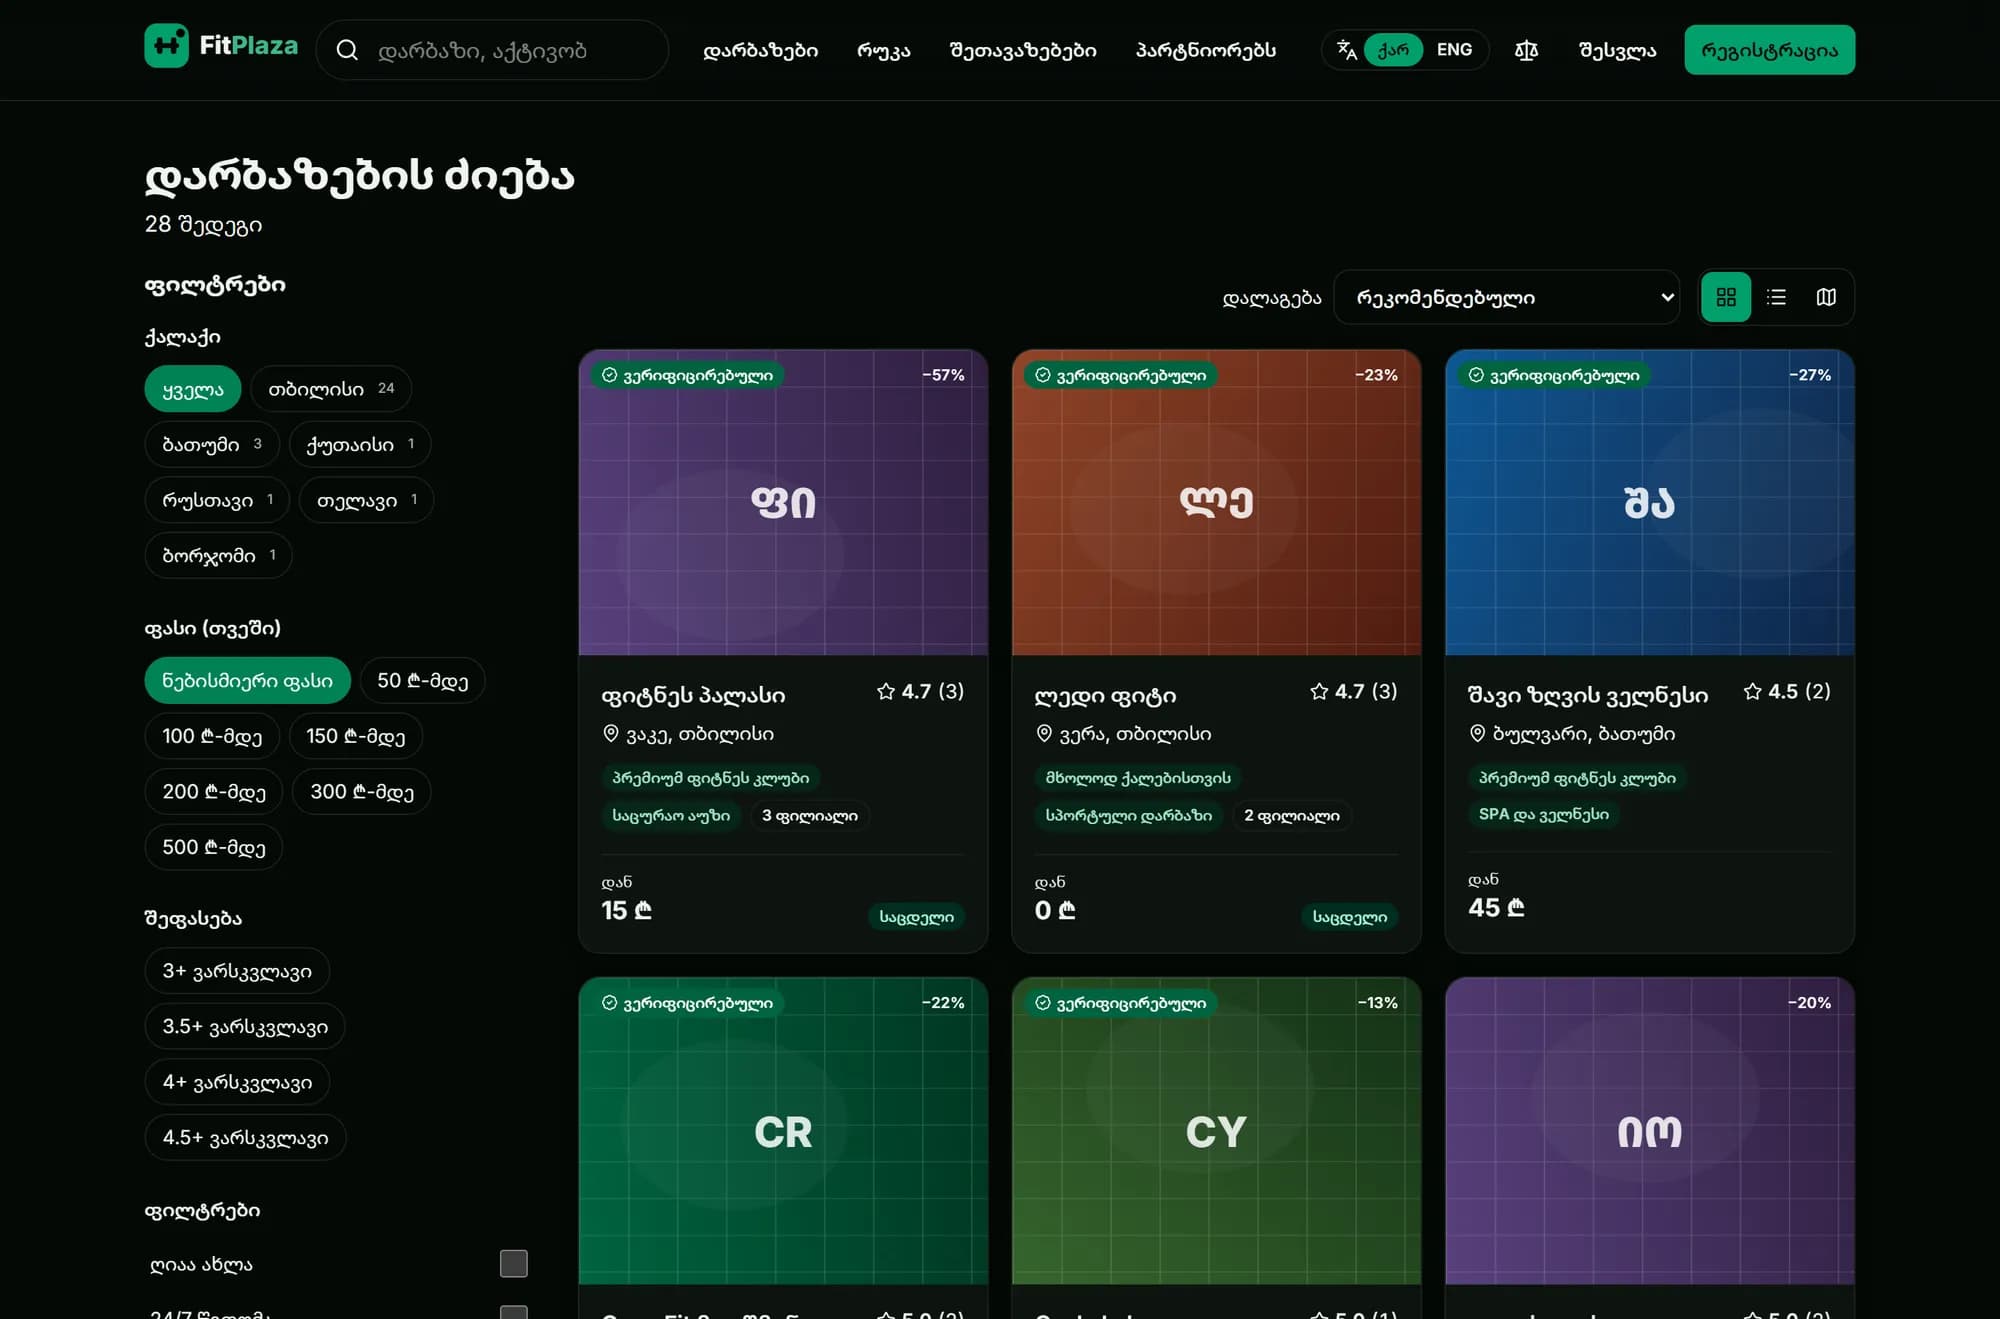Image resolution: width=2000 pixels, height=1319 pixels.
Task: Open the CY card thumbnail
Action: tap(1216, 1131)
